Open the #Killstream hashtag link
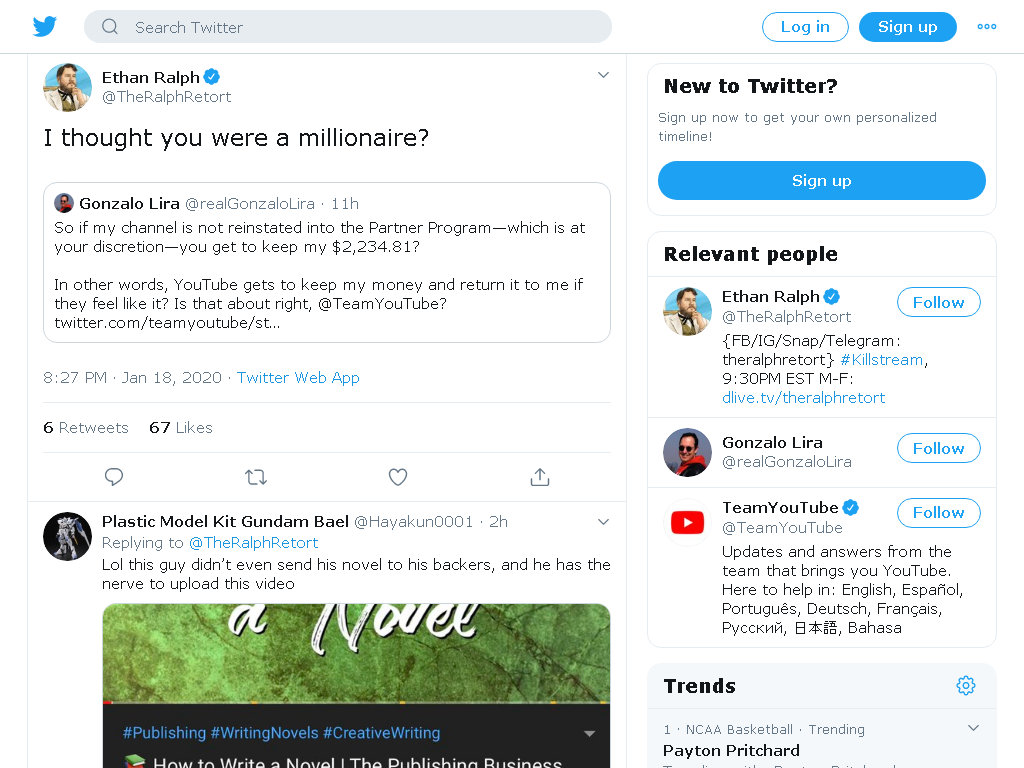 882,360
